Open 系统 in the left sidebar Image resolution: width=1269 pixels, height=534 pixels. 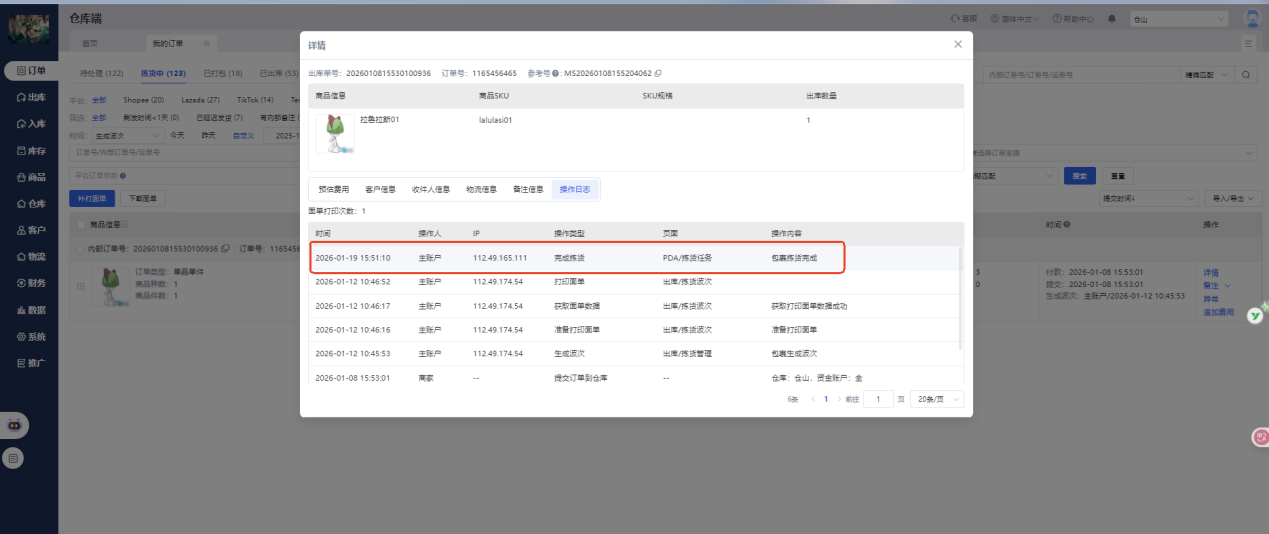tap(30, 337)
